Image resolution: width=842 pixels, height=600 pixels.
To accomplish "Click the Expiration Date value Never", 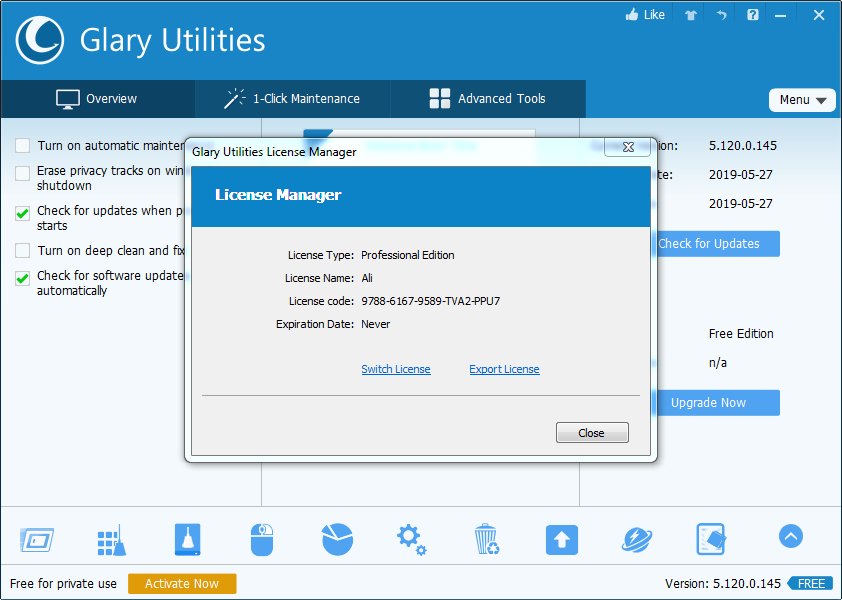I will click(x=375, y=324).
